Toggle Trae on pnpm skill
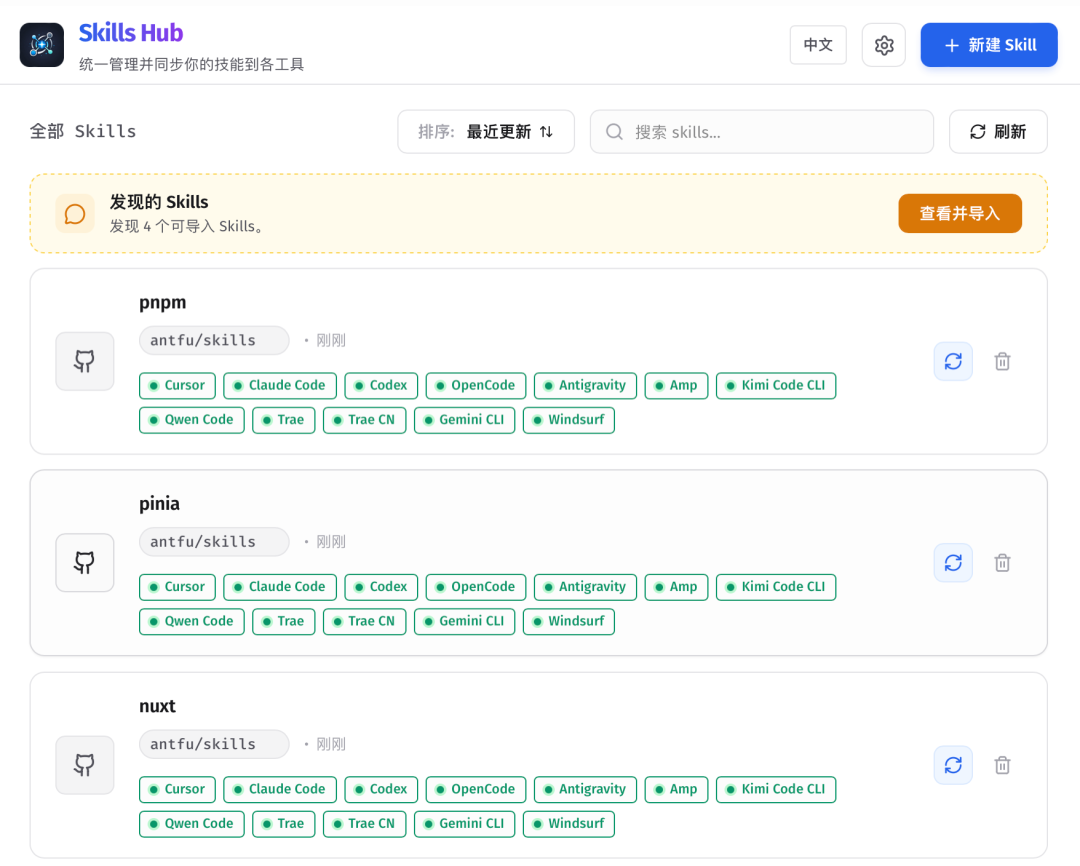 point(284,420)
